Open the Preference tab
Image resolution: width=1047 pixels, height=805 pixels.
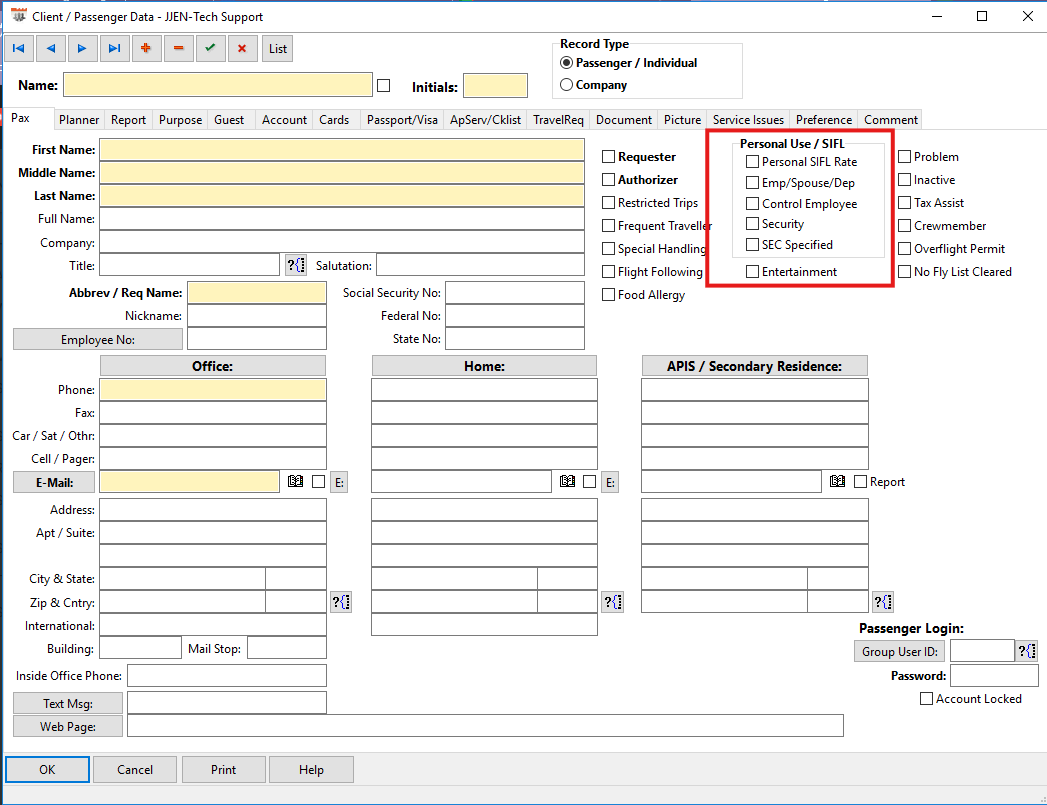tap(823, 119)
